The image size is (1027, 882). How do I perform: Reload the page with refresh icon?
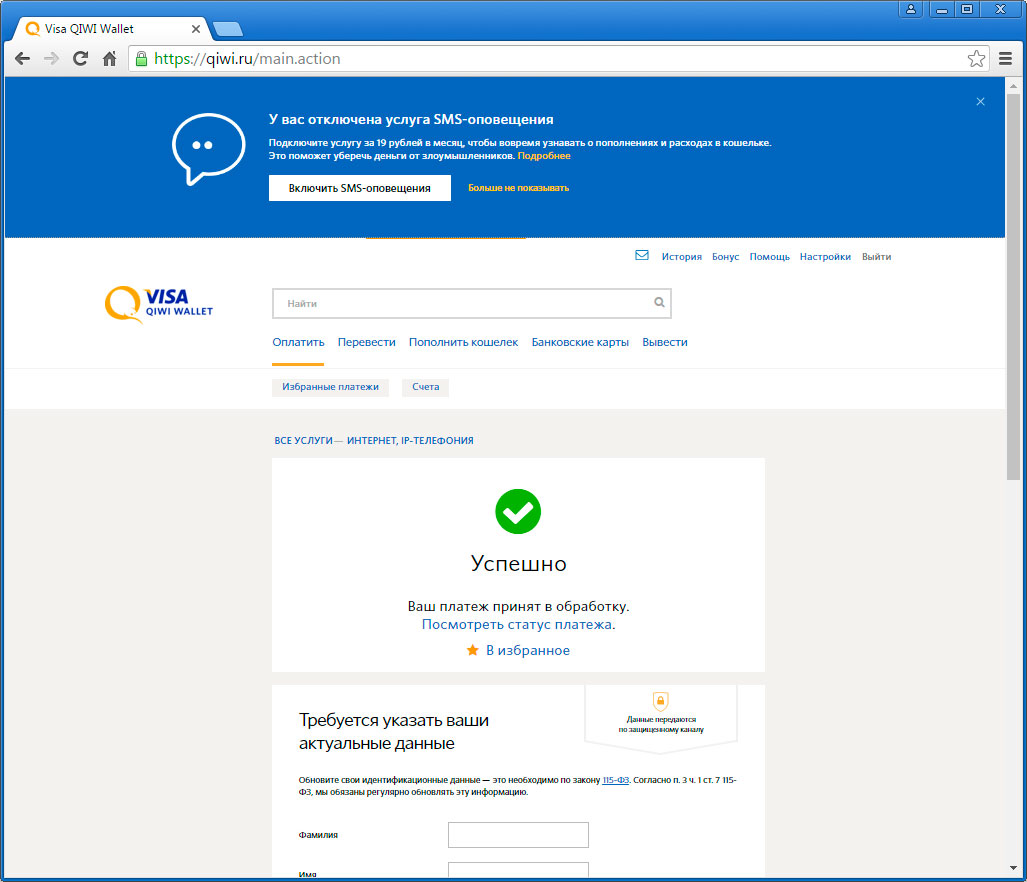81,59
